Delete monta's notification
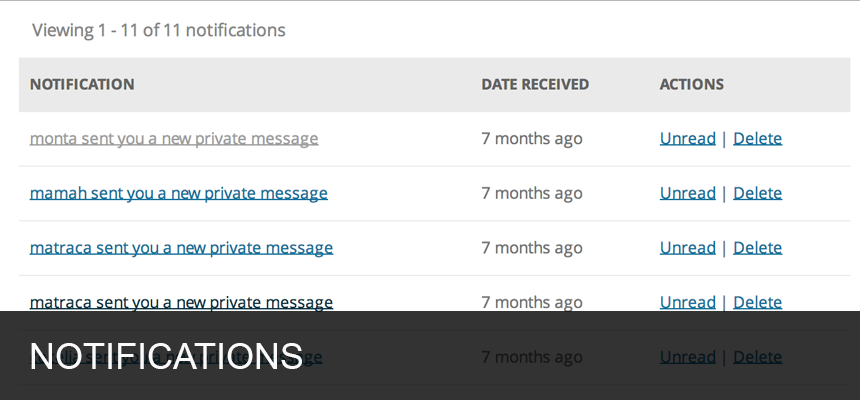 coord(757,139)
